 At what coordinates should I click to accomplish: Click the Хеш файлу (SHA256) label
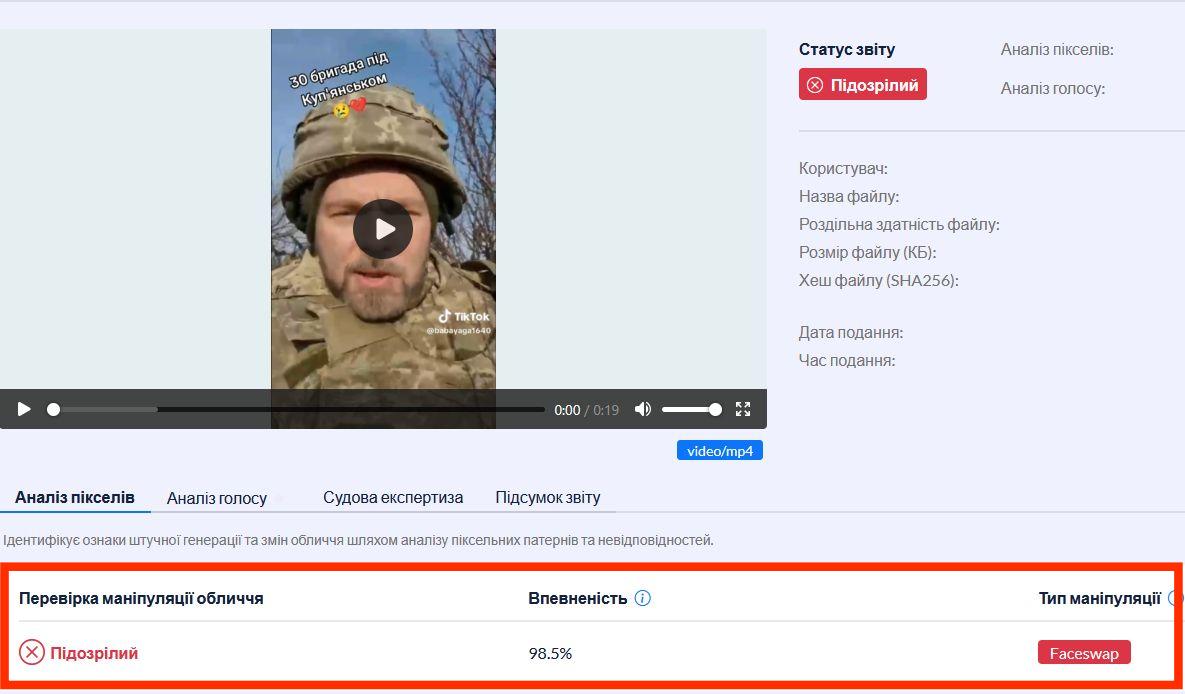coord(878,281)
